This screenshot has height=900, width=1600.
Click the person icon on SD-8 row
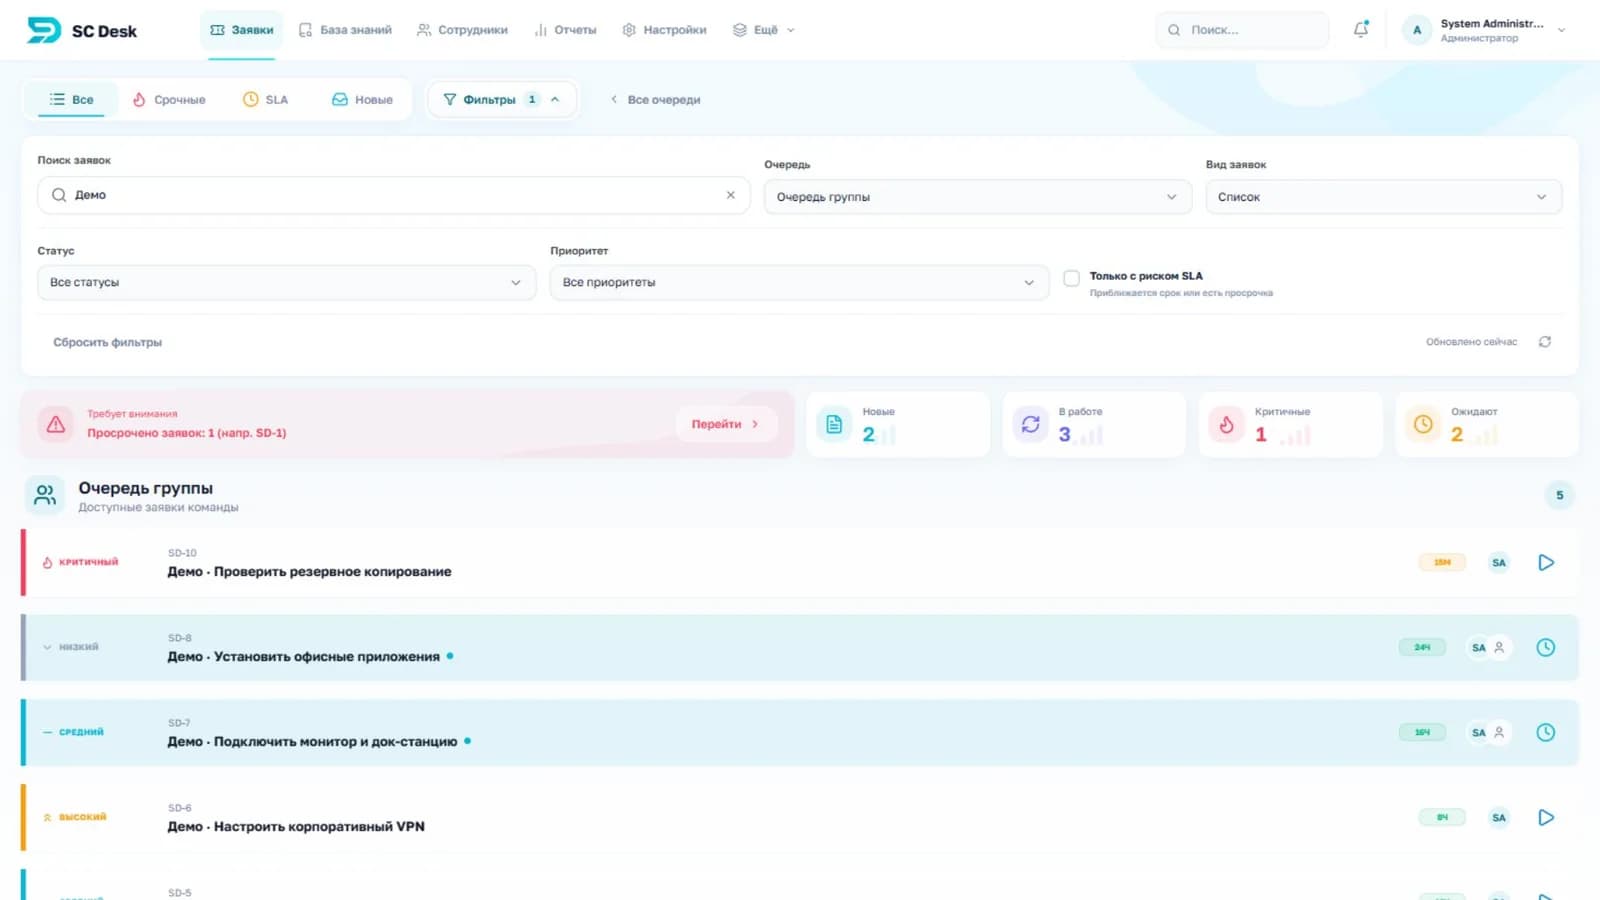coord(1499,648)
